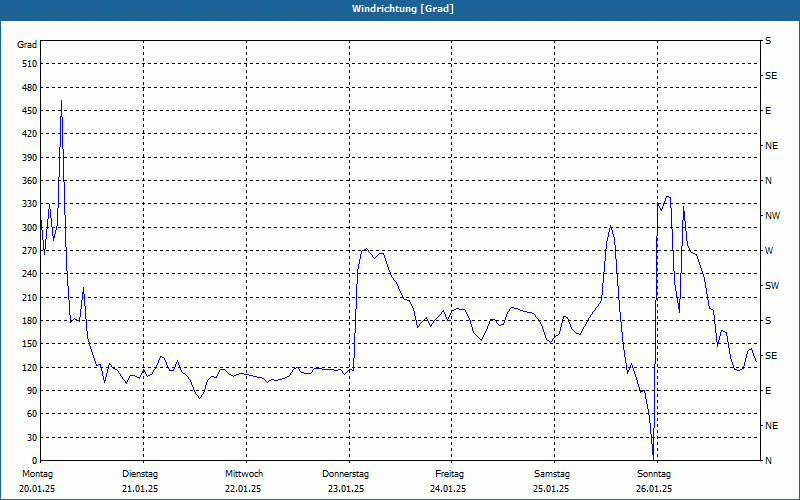The height and width of the screenshot is (500, 800).
Task: Click the 510 value on the degree axis
Action: [30, 64]
